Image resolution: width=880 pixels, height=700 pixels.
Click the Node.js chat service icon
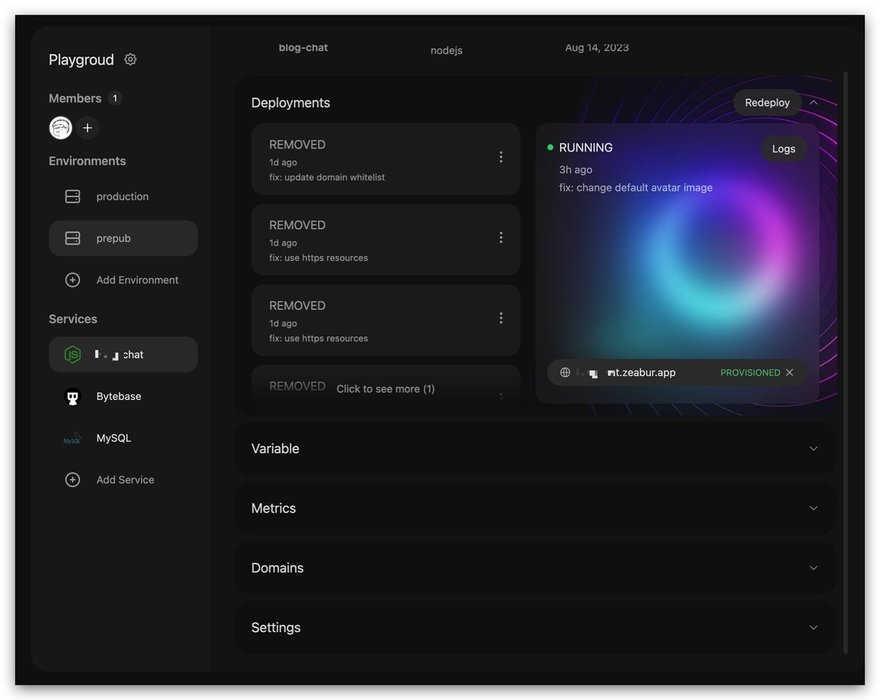(x=72, y=355)
